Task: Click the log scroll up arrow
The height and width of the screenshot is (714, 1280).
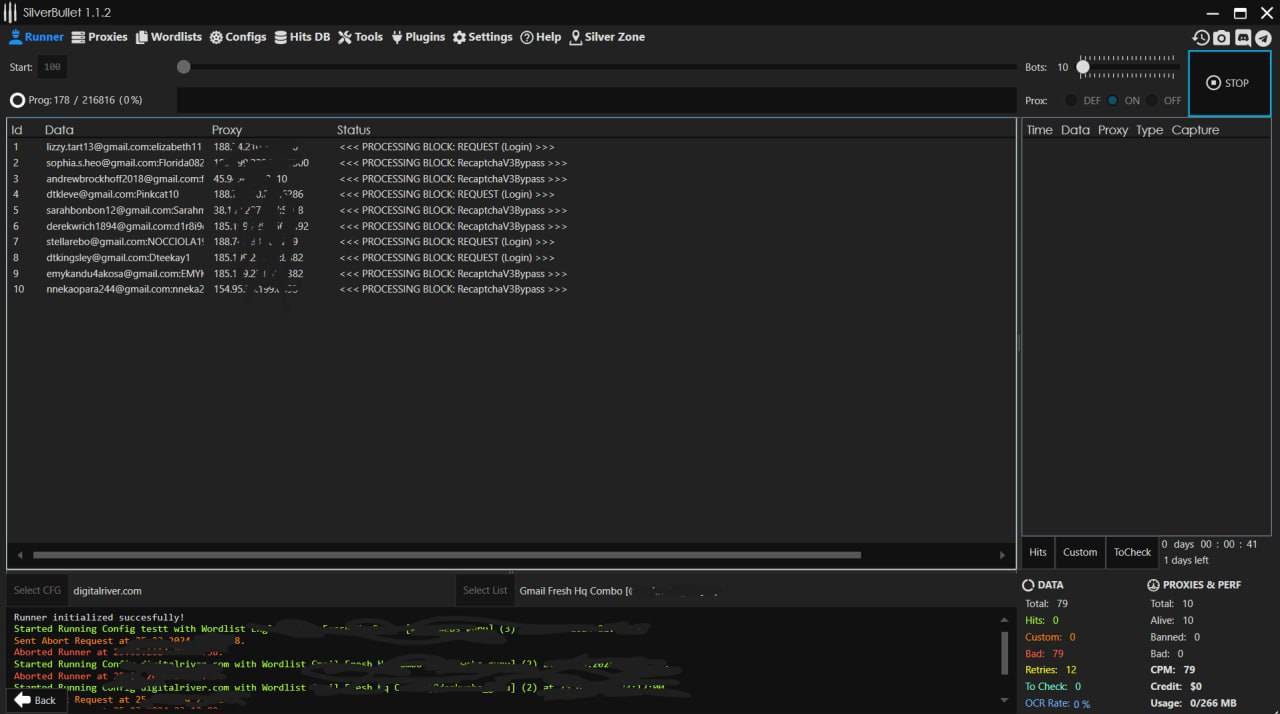Action: tap(1004, 620)
